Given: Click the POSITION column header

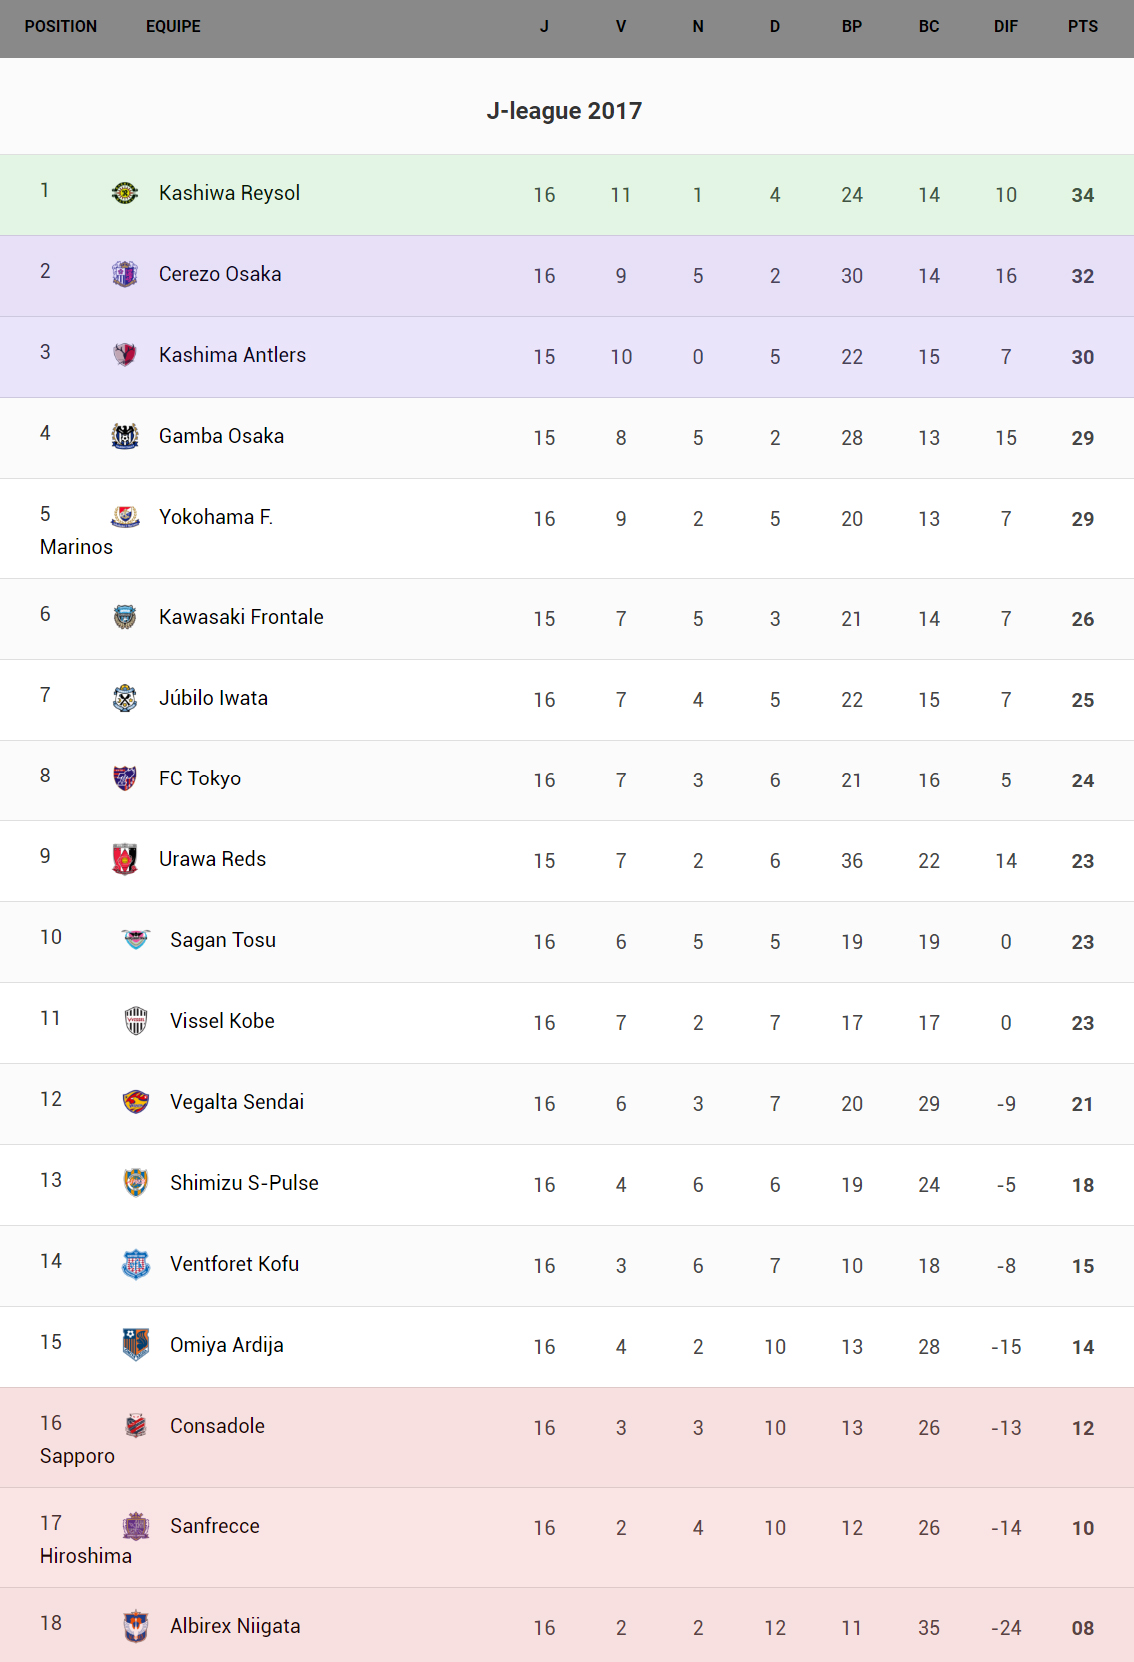Looking at the screenshot, I should 61,27.
